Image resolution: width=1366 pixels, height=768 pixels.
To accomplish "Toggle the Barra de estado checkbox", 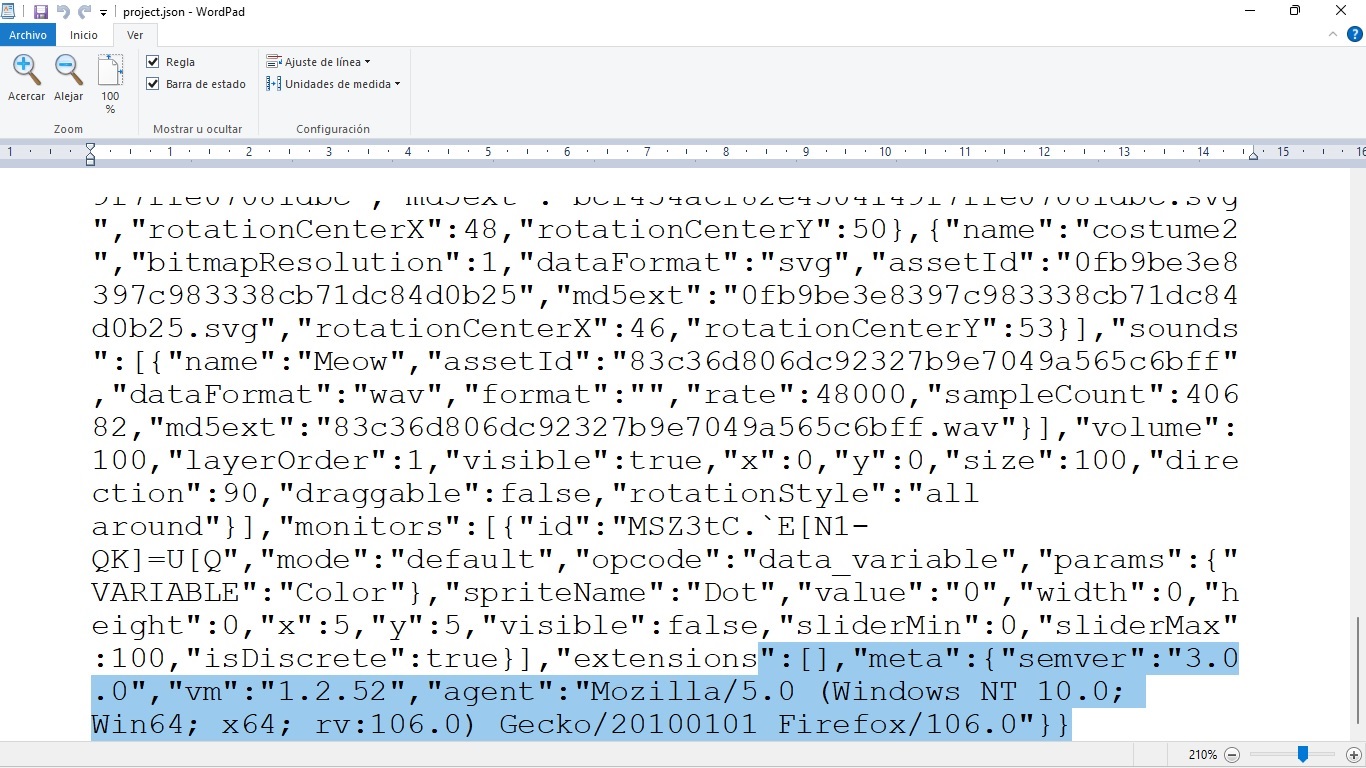I will [153, 84].
